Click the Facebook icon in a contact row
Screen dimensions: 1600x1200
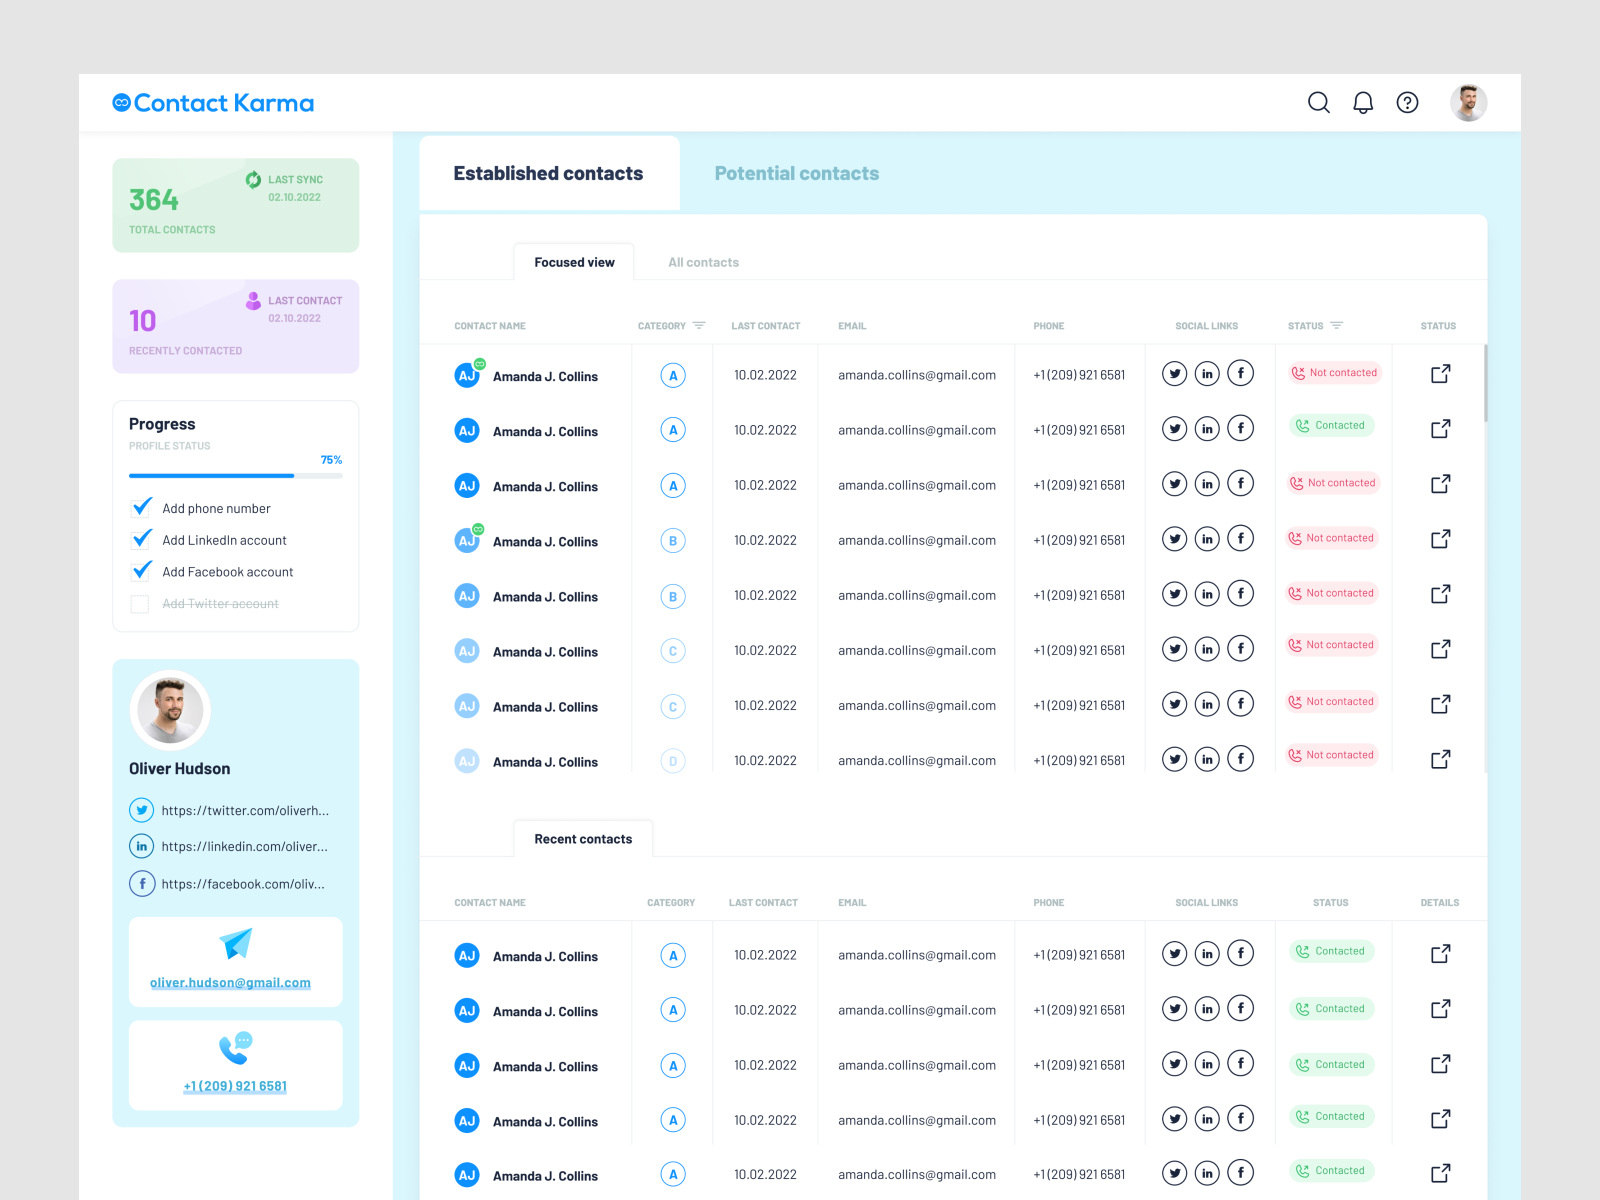[1240, 372]
